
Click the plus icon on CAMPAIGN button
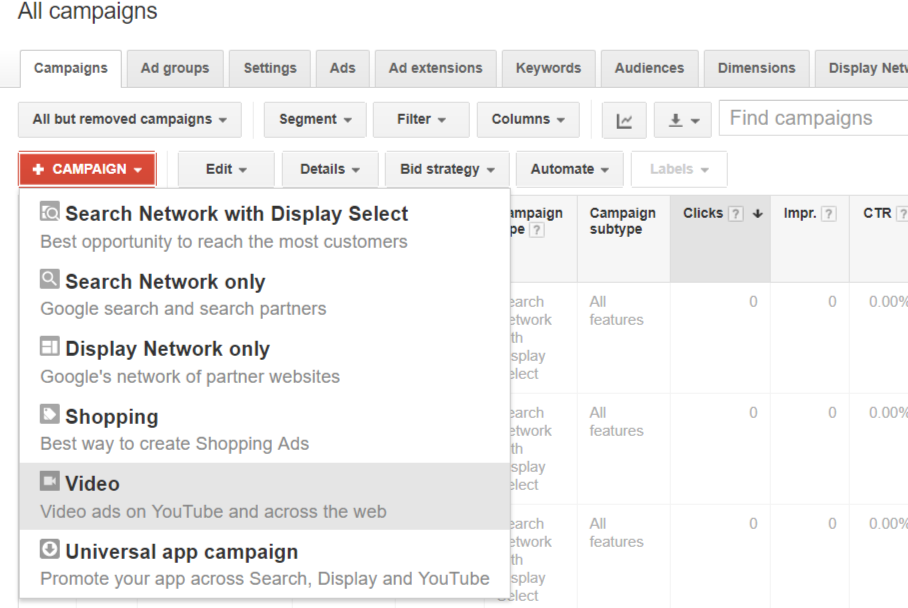(38, 169)
